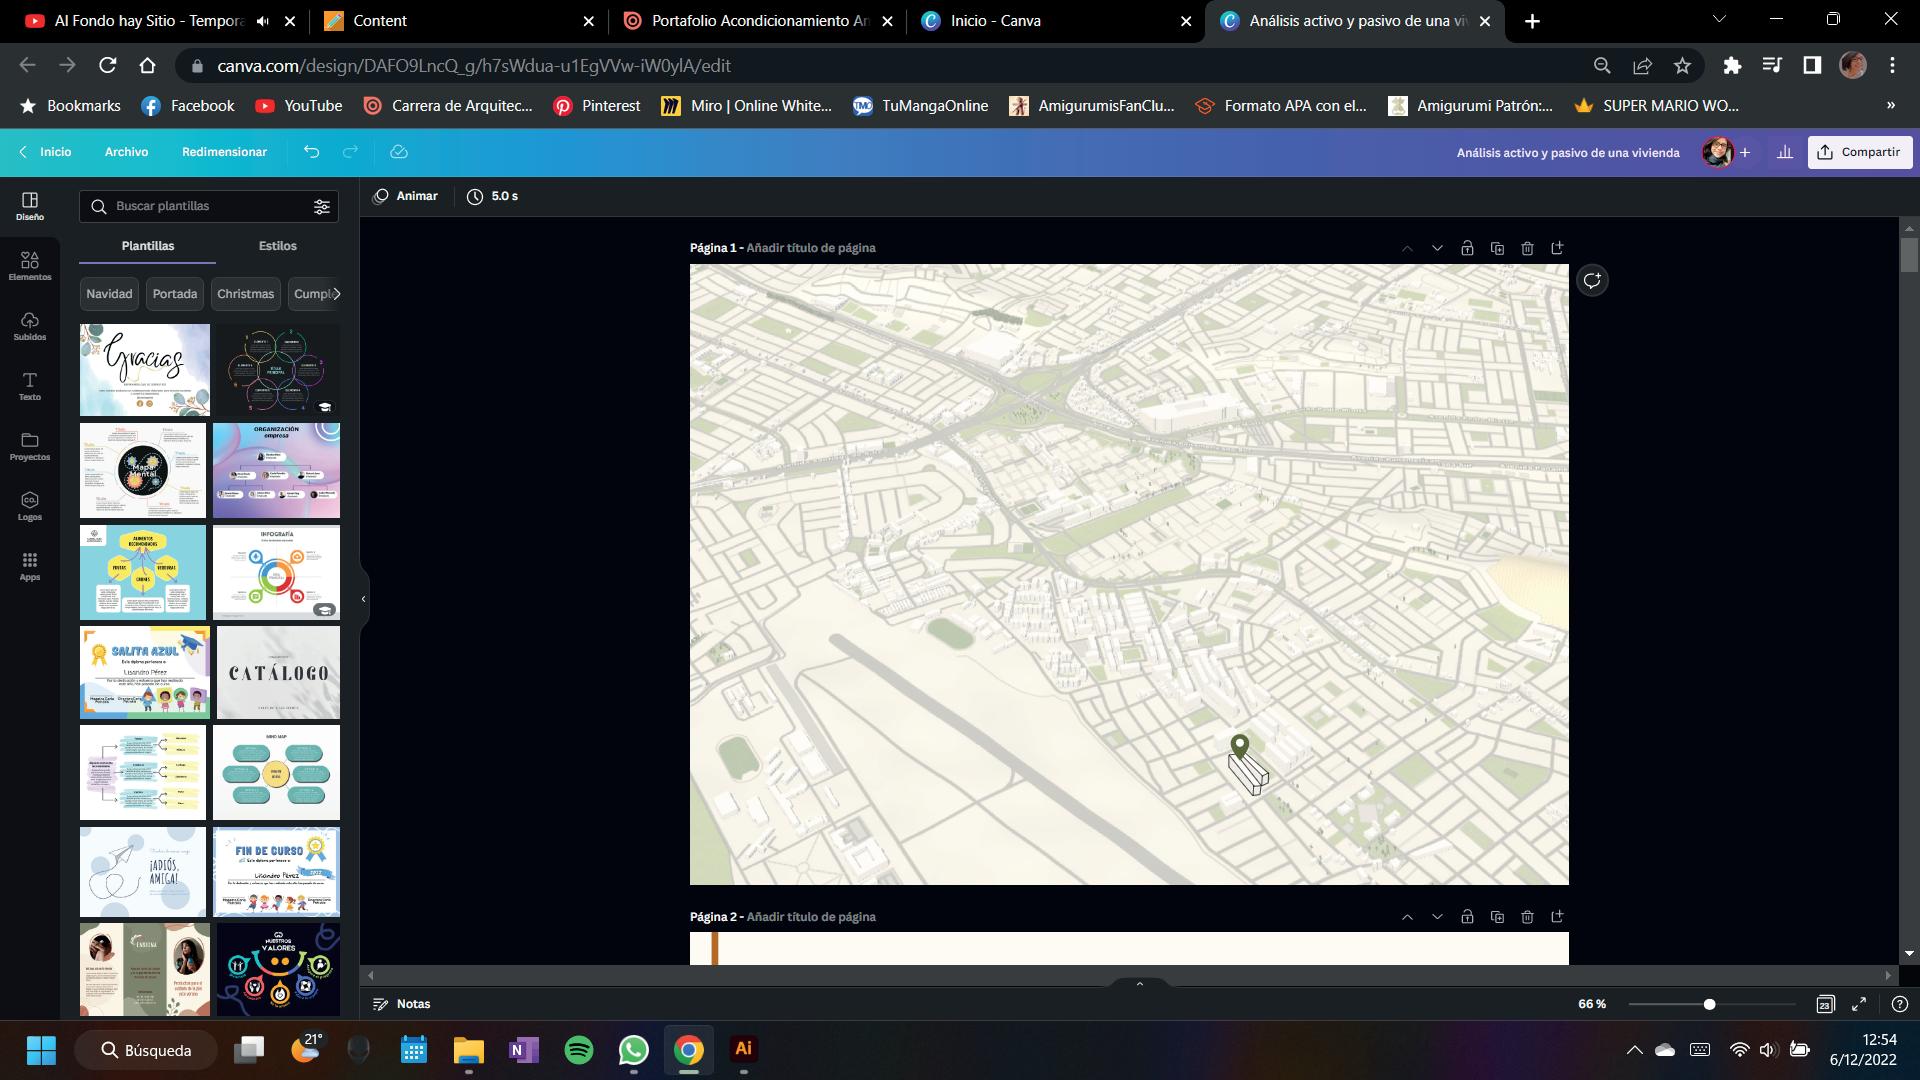This screenshot has width=1920, height=1080.
Task: Open the Subidos uploads panel
Action: pos(30,325)
